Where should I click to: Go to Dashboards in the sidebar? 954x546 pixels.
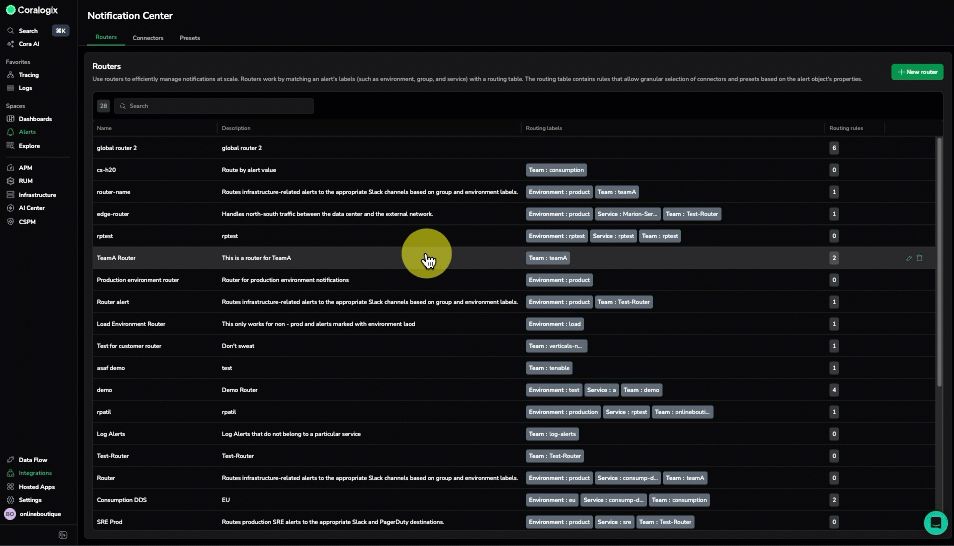[x=35, y=119]
